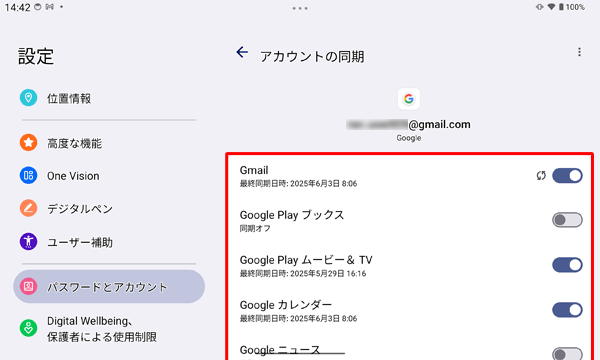Tap the Wi-Fi status icon
Viewport: 600px width, 360px height.
(551, 7)
